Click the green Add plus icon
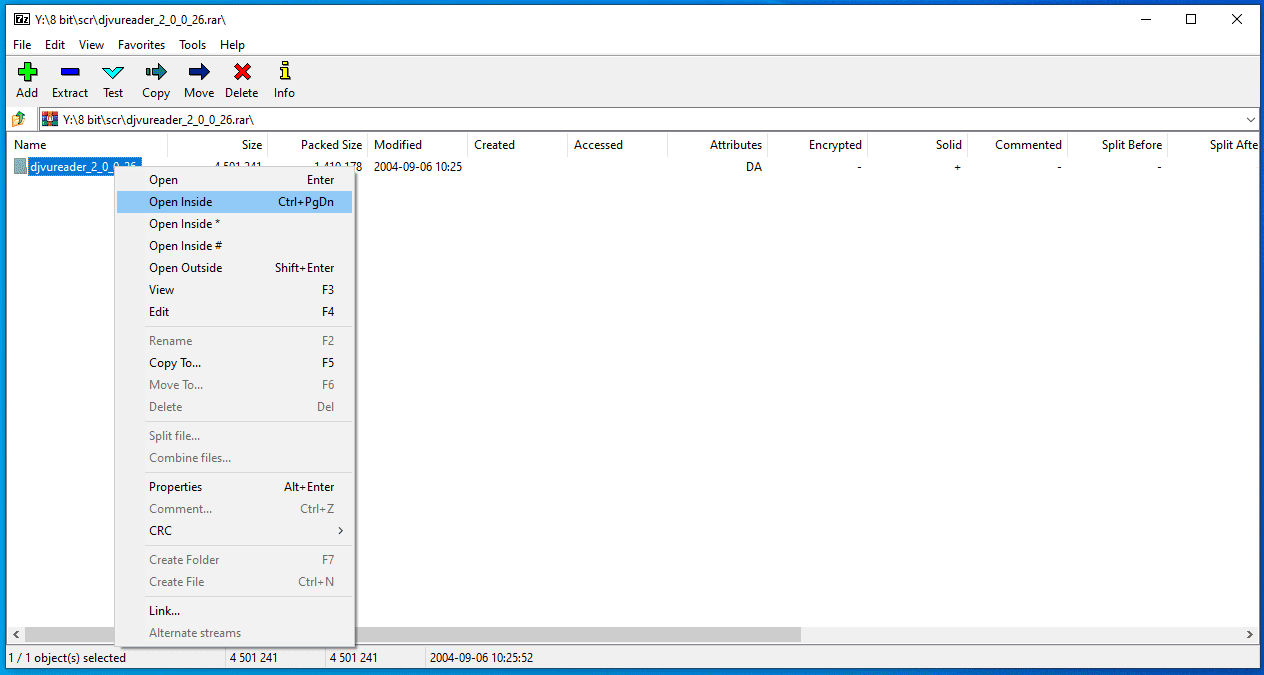The height and width of the screenshot is (675, 1264). tap(27, 71)
